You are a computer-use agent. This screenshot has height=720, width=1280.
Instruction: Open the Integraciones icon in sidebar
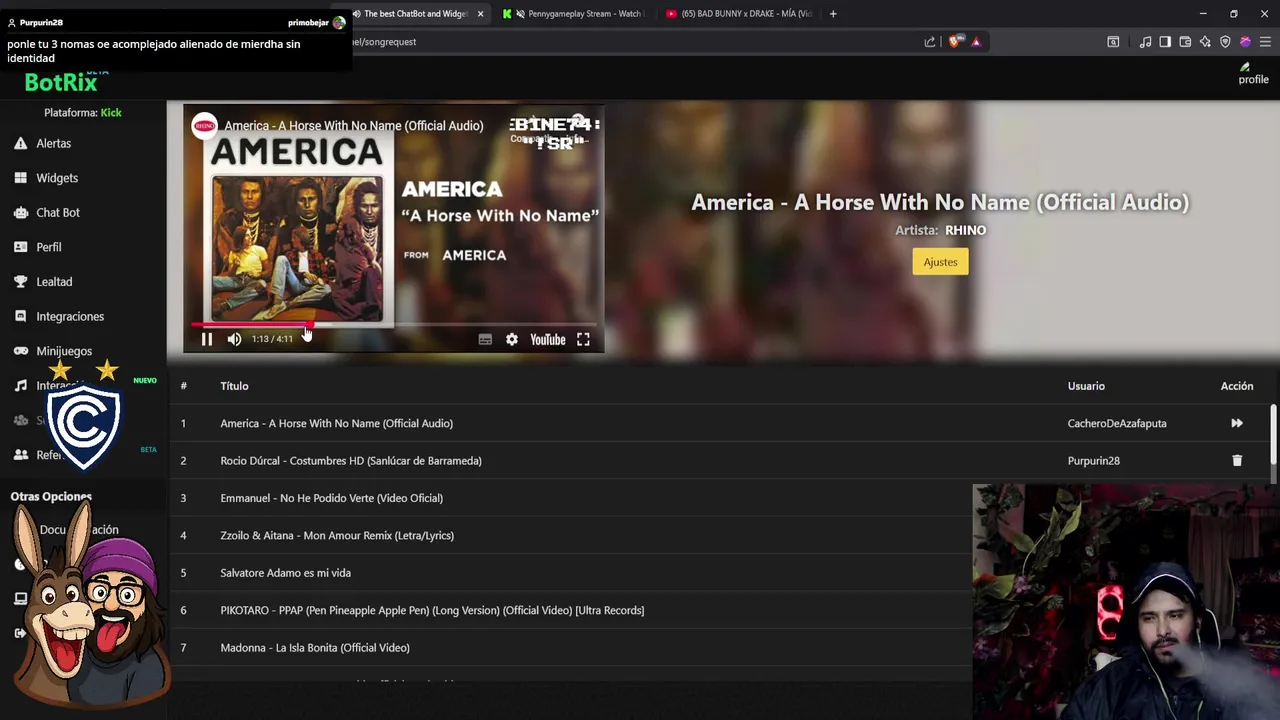pos(20,316)
